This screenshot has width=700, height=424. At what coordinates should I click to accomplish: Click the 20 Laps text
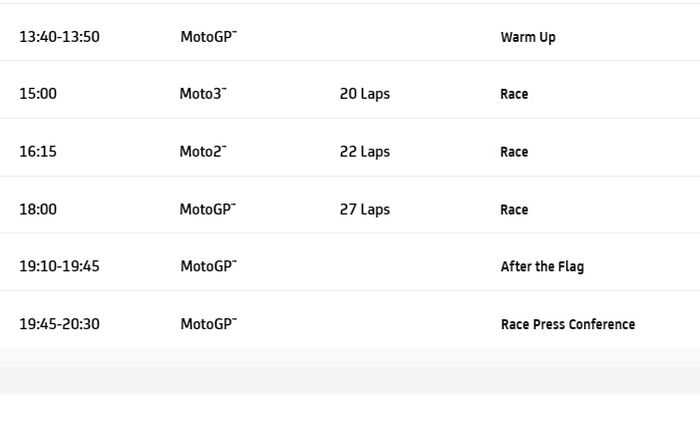pos(365,94)
